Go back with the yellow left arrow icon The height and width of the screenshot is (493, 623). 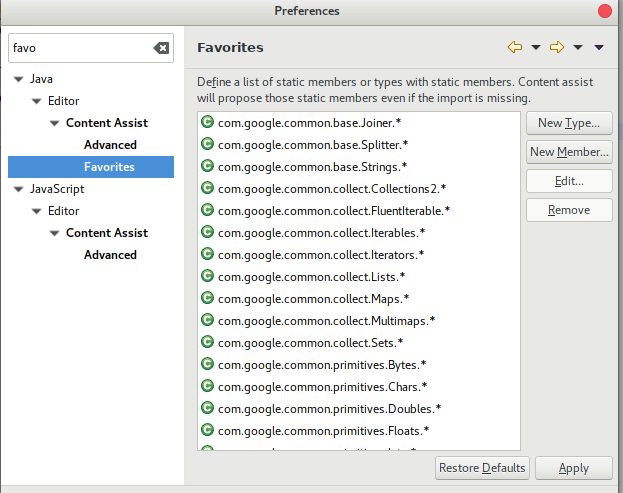click(515, 47)
